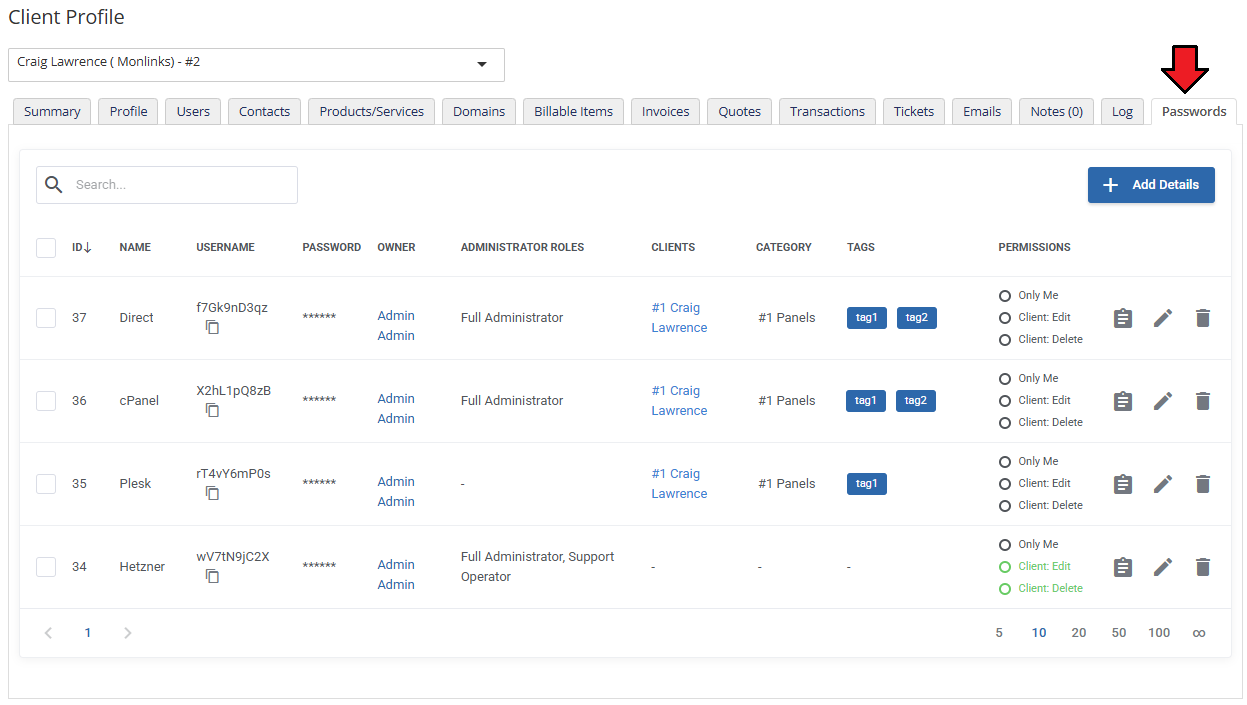Open Admin Admin owner link for Hetzner
This screenshot has width=1247, height=705.
coord(396,575)
